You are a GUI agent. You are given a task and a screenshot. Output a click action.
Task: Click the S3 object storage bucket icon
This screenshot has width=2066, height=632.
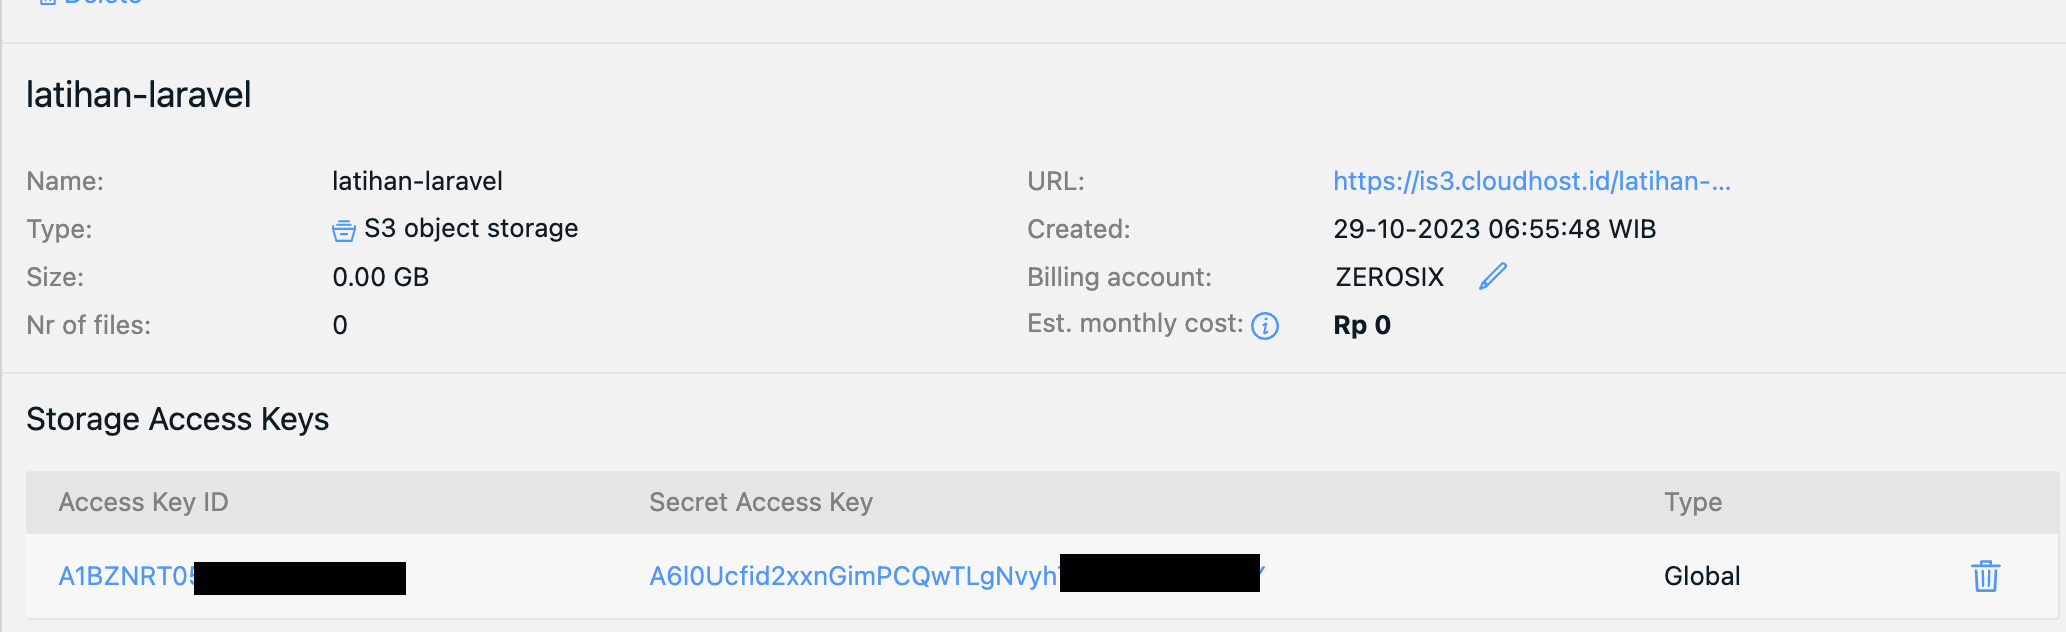click(343, 231)
